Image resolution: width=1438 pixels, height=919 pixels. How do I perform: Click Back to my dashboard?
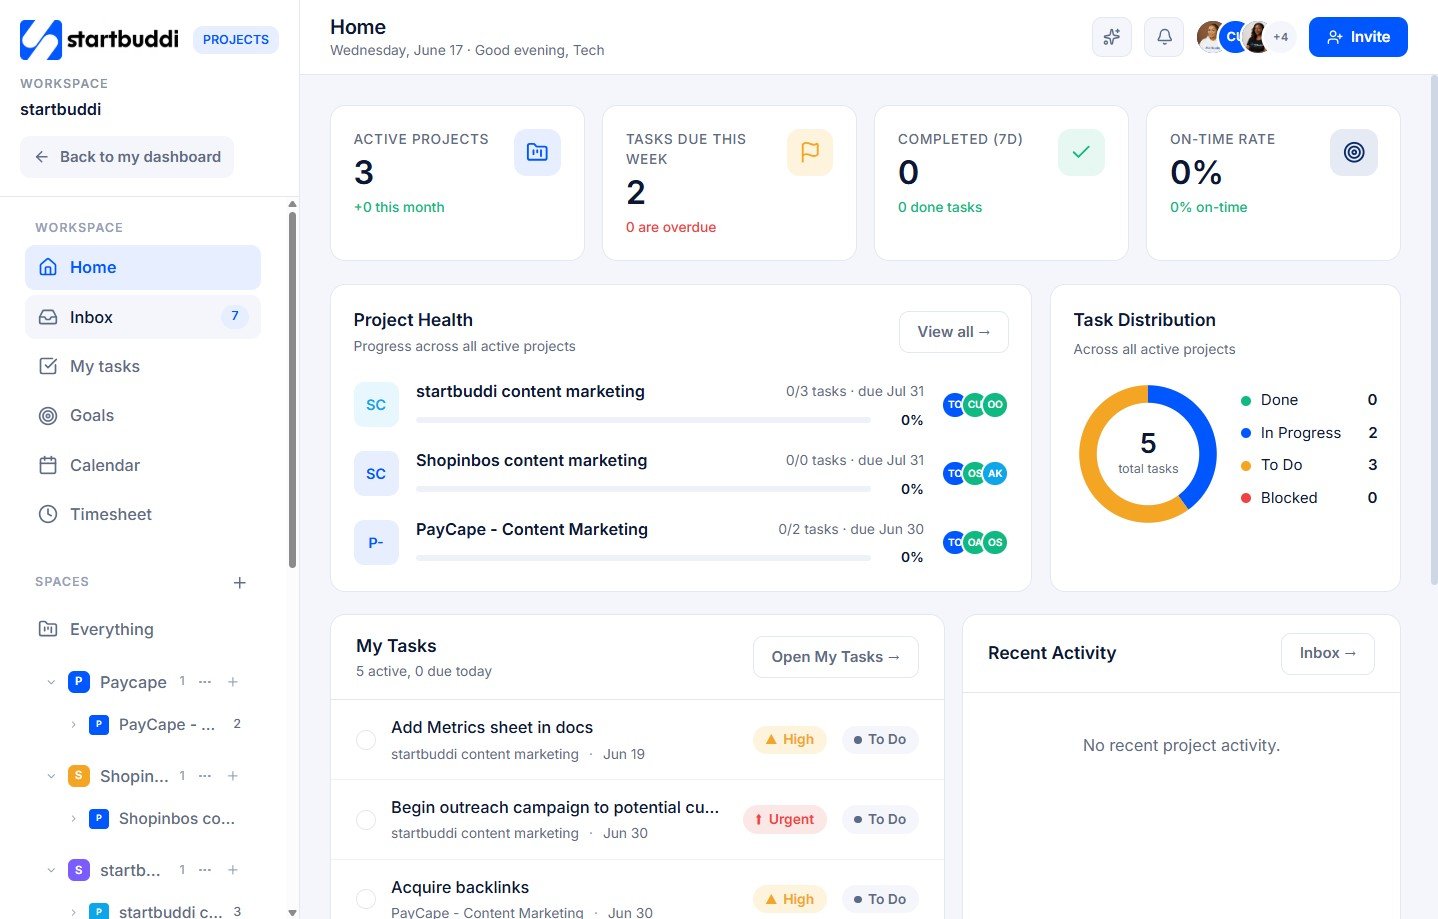coord(127,157)
